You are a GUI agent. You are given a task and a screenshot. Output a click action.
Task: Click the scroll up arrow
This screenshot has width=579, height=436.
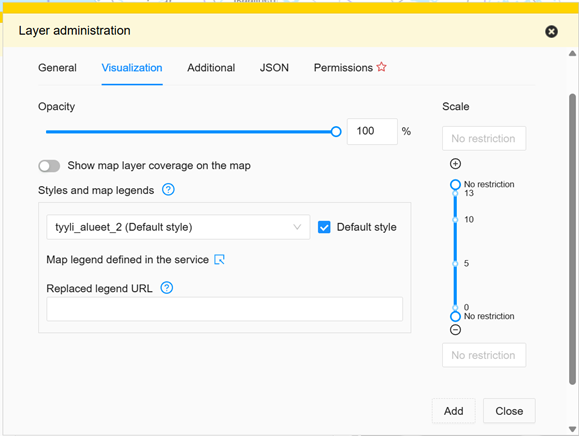(x=572, y=54)
